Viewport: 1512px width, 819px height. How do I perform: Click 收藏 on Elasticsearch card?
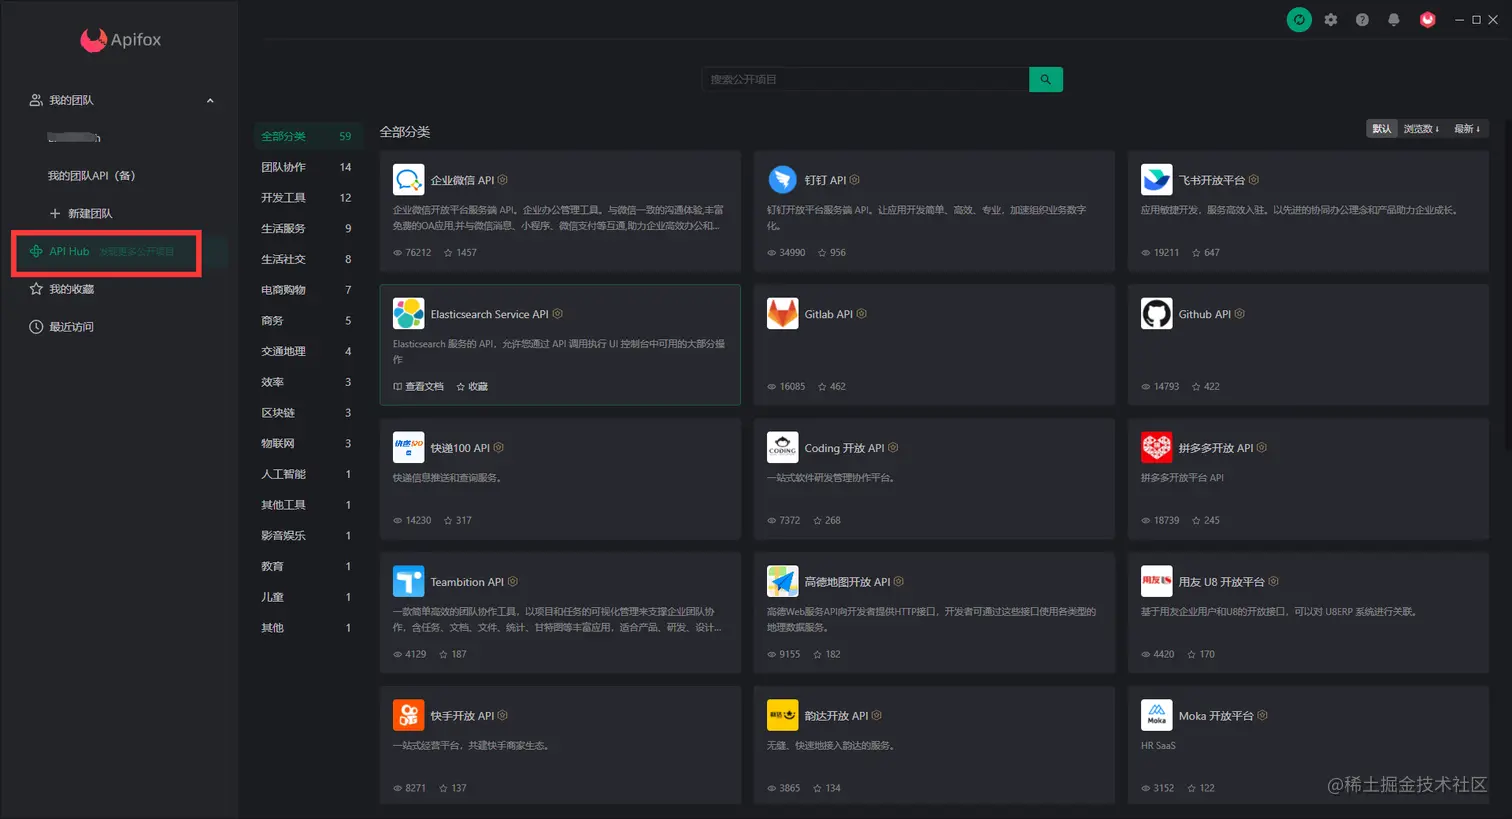(x=472, y=387)
